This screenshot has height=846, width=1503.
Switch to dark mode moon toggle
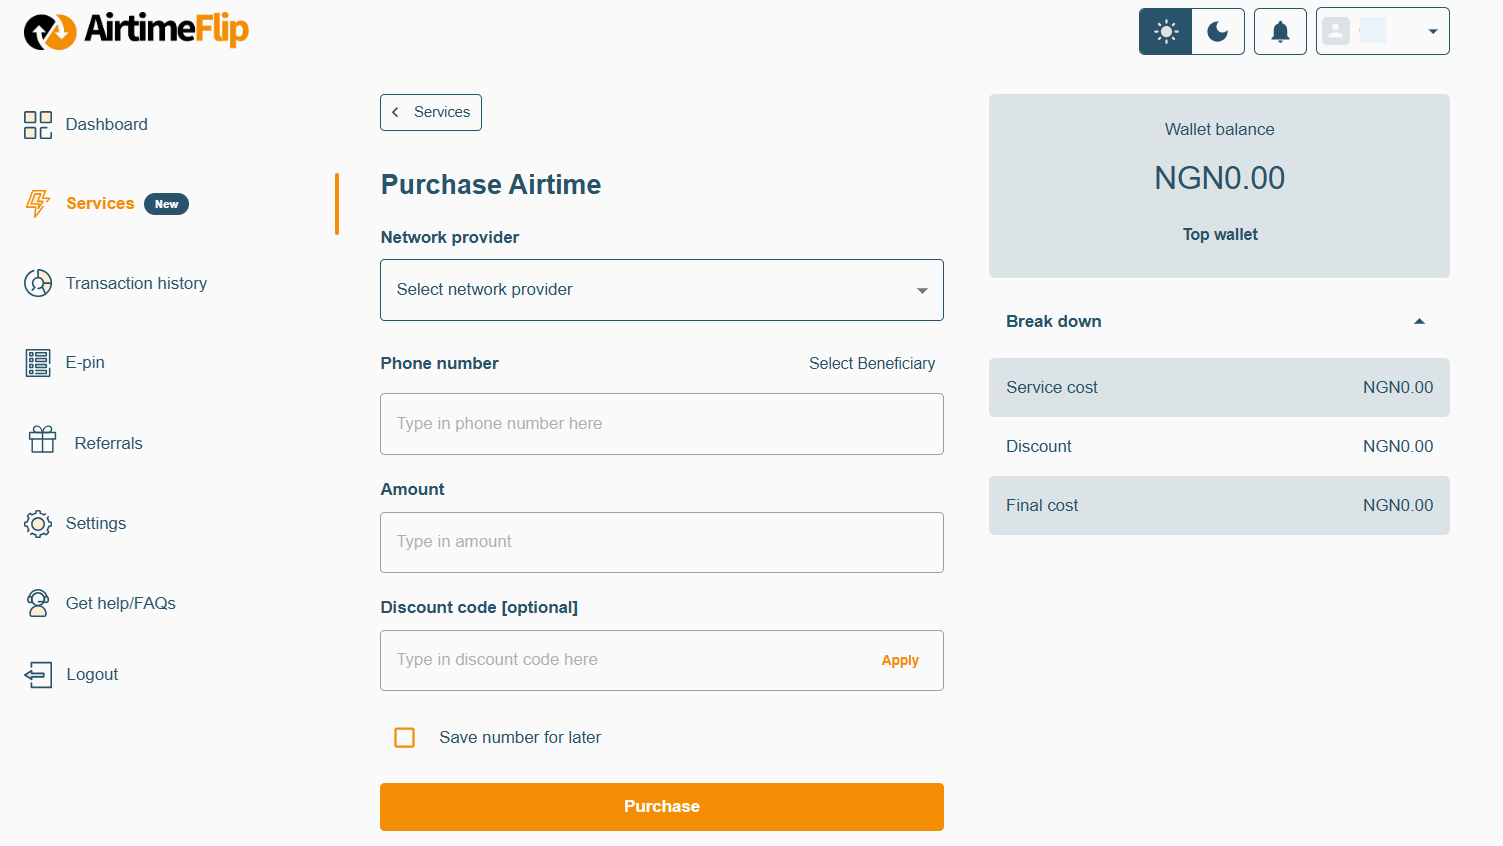(x=1218, y=32)
